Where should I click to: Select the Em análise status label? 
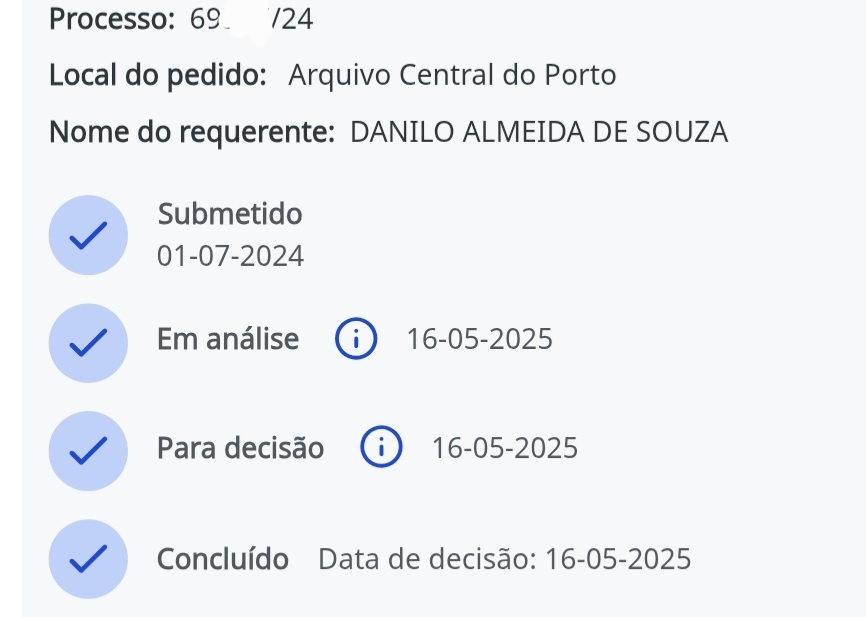click(x=228, y=340)
